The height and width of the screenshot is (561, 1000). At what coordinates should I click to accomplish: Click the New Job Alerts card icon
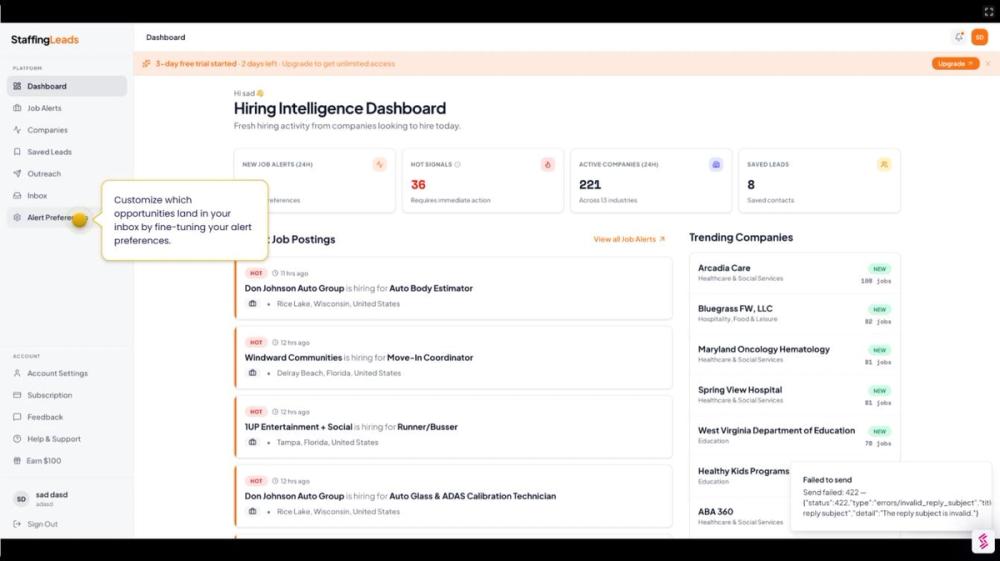tap(379, 164)
